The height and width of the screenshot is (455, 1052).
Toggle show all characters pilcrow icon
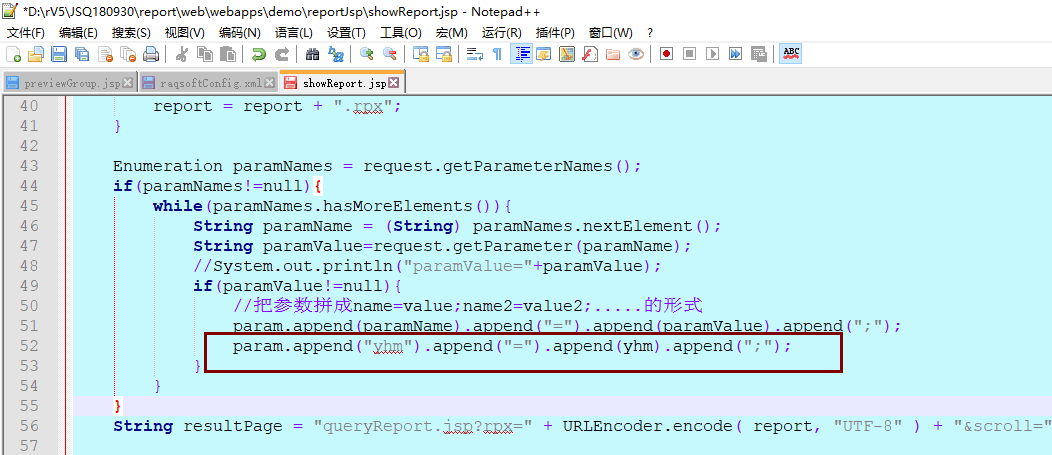point(497,54)
